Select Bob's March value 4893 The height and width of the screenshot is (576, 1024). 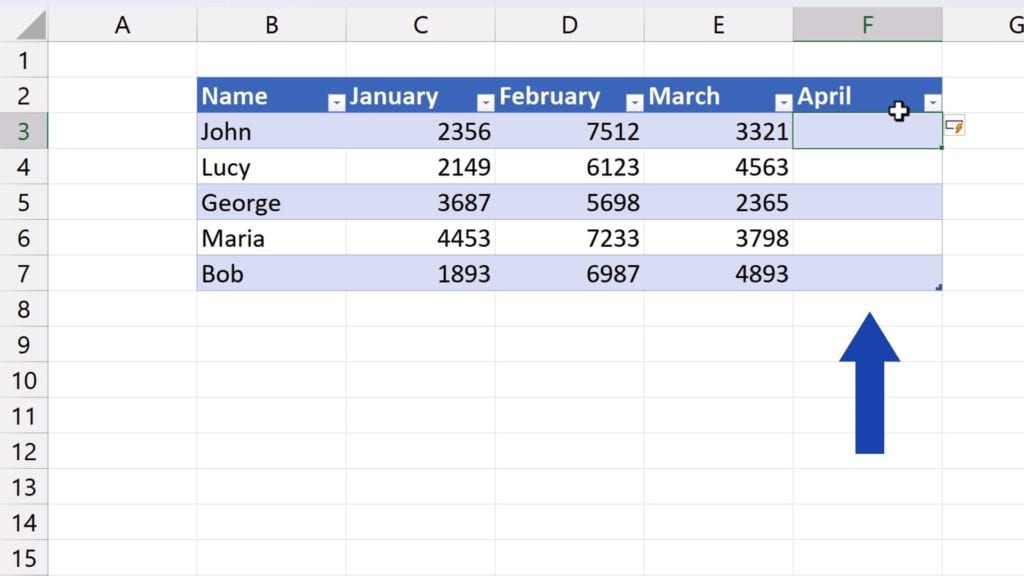(x=718, y=274)
